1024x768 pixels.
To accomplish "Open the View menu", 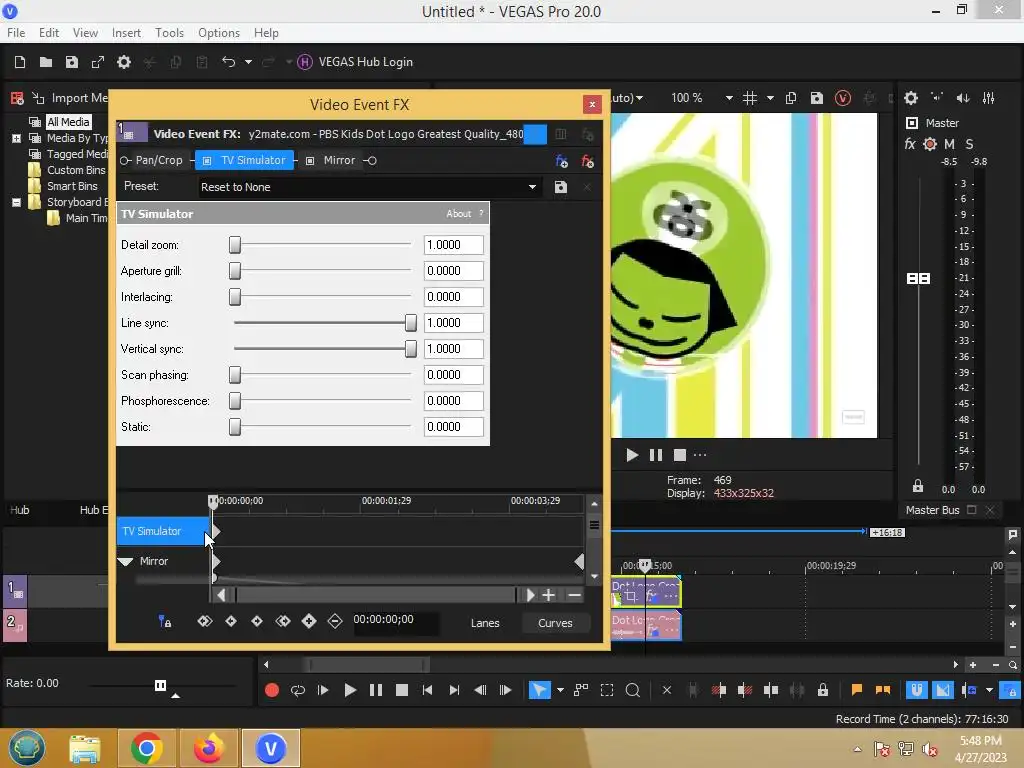I will 85,33.
